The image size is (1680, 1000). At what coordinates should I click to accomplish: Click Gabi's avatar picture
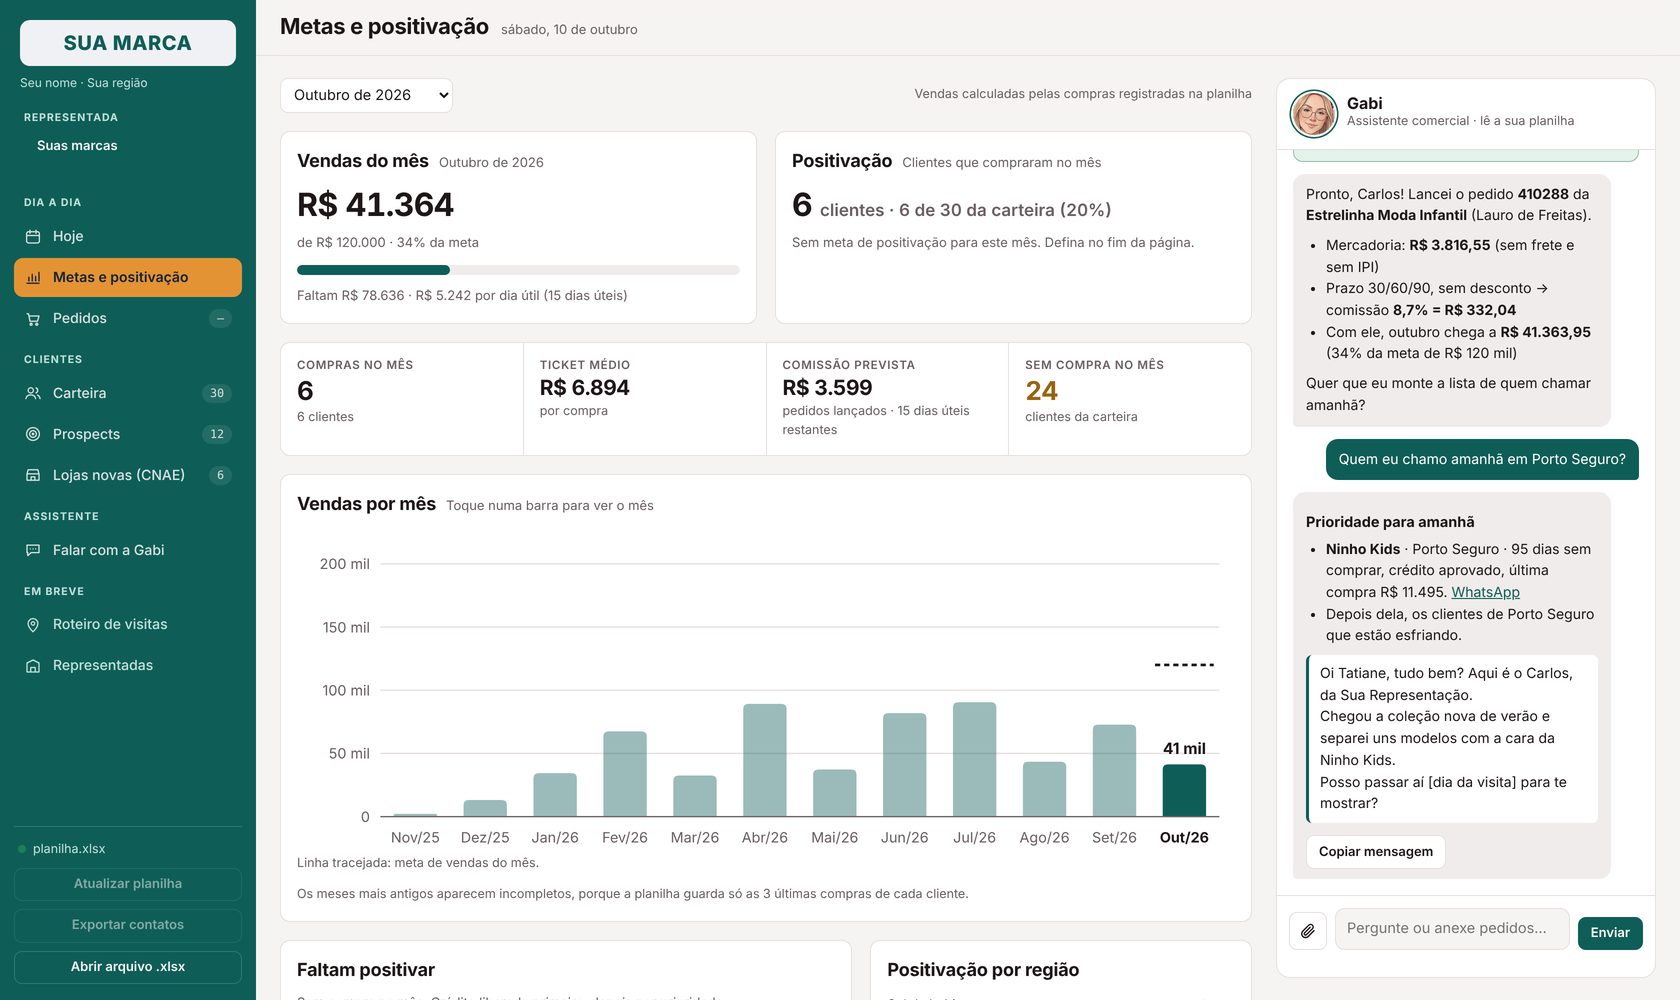(1314, 113)
